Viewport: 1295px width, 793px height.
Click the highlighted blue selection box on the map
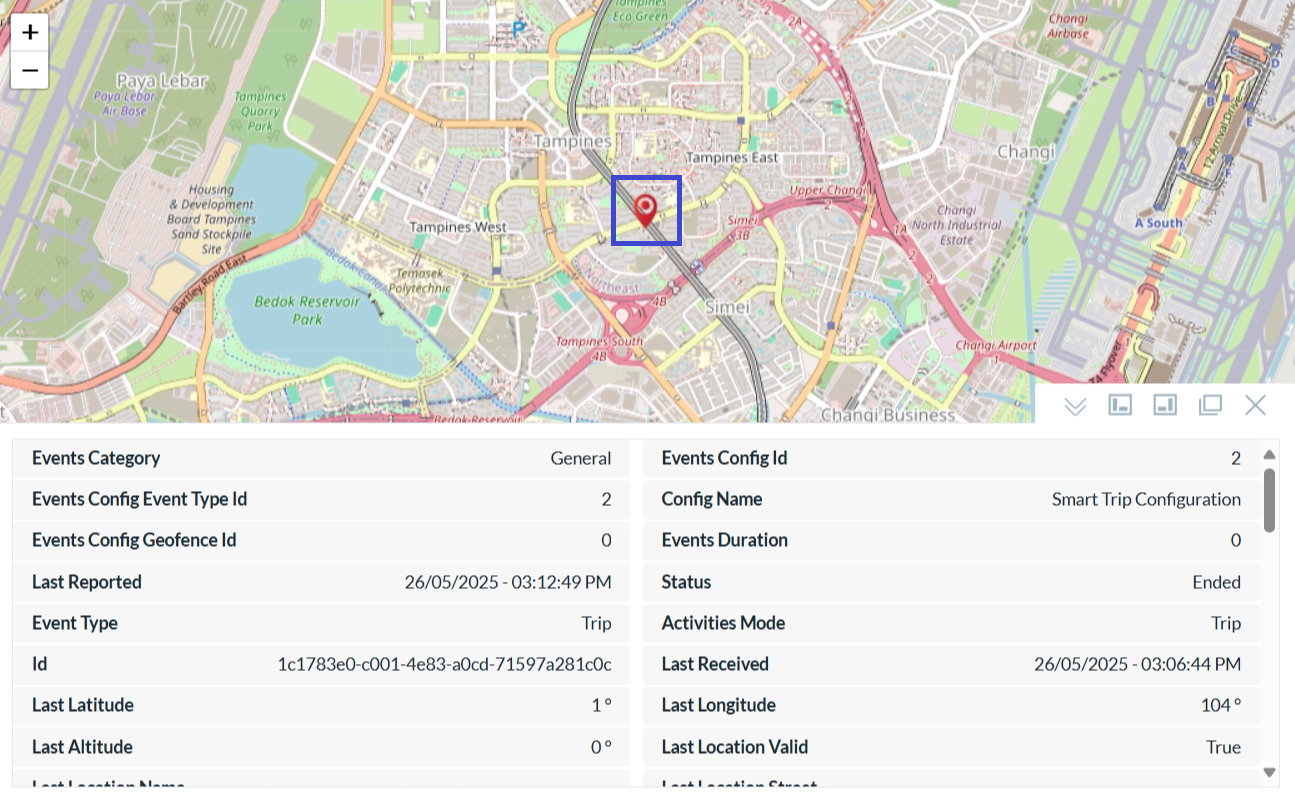(x=646, y=209)
